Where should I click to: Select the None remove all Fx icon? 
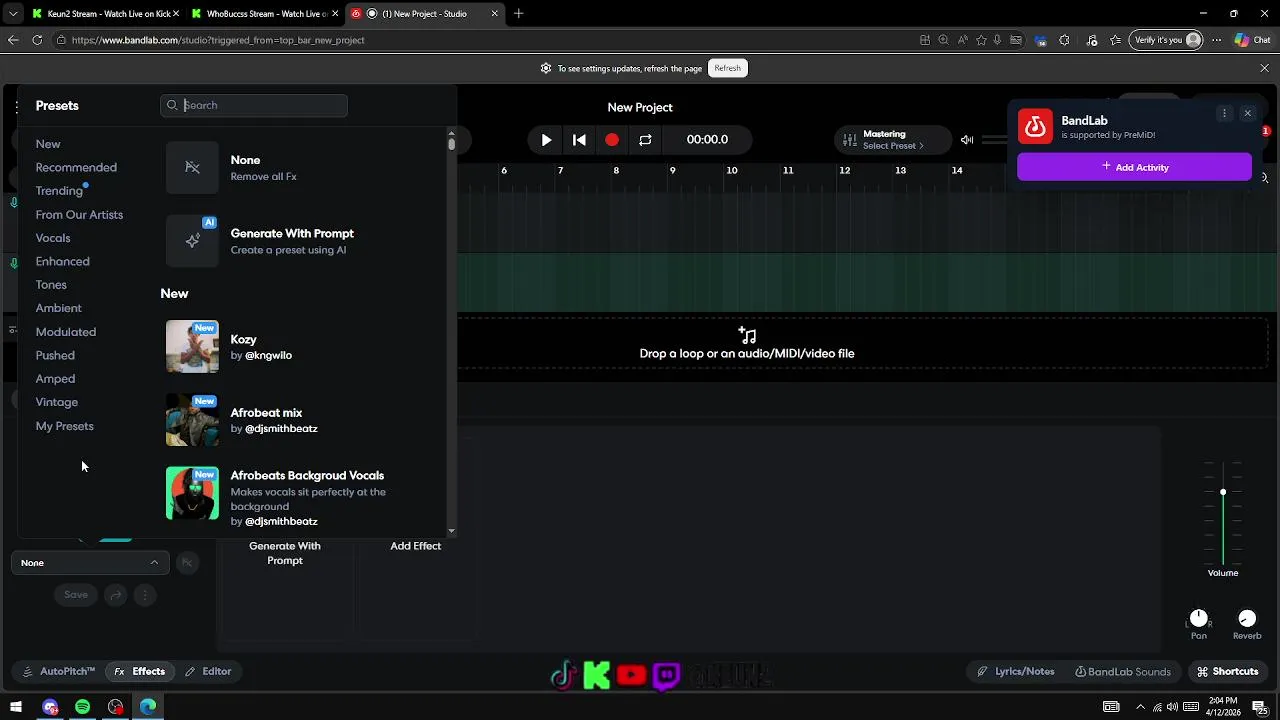pyautogui.click(x=192, y=168)
